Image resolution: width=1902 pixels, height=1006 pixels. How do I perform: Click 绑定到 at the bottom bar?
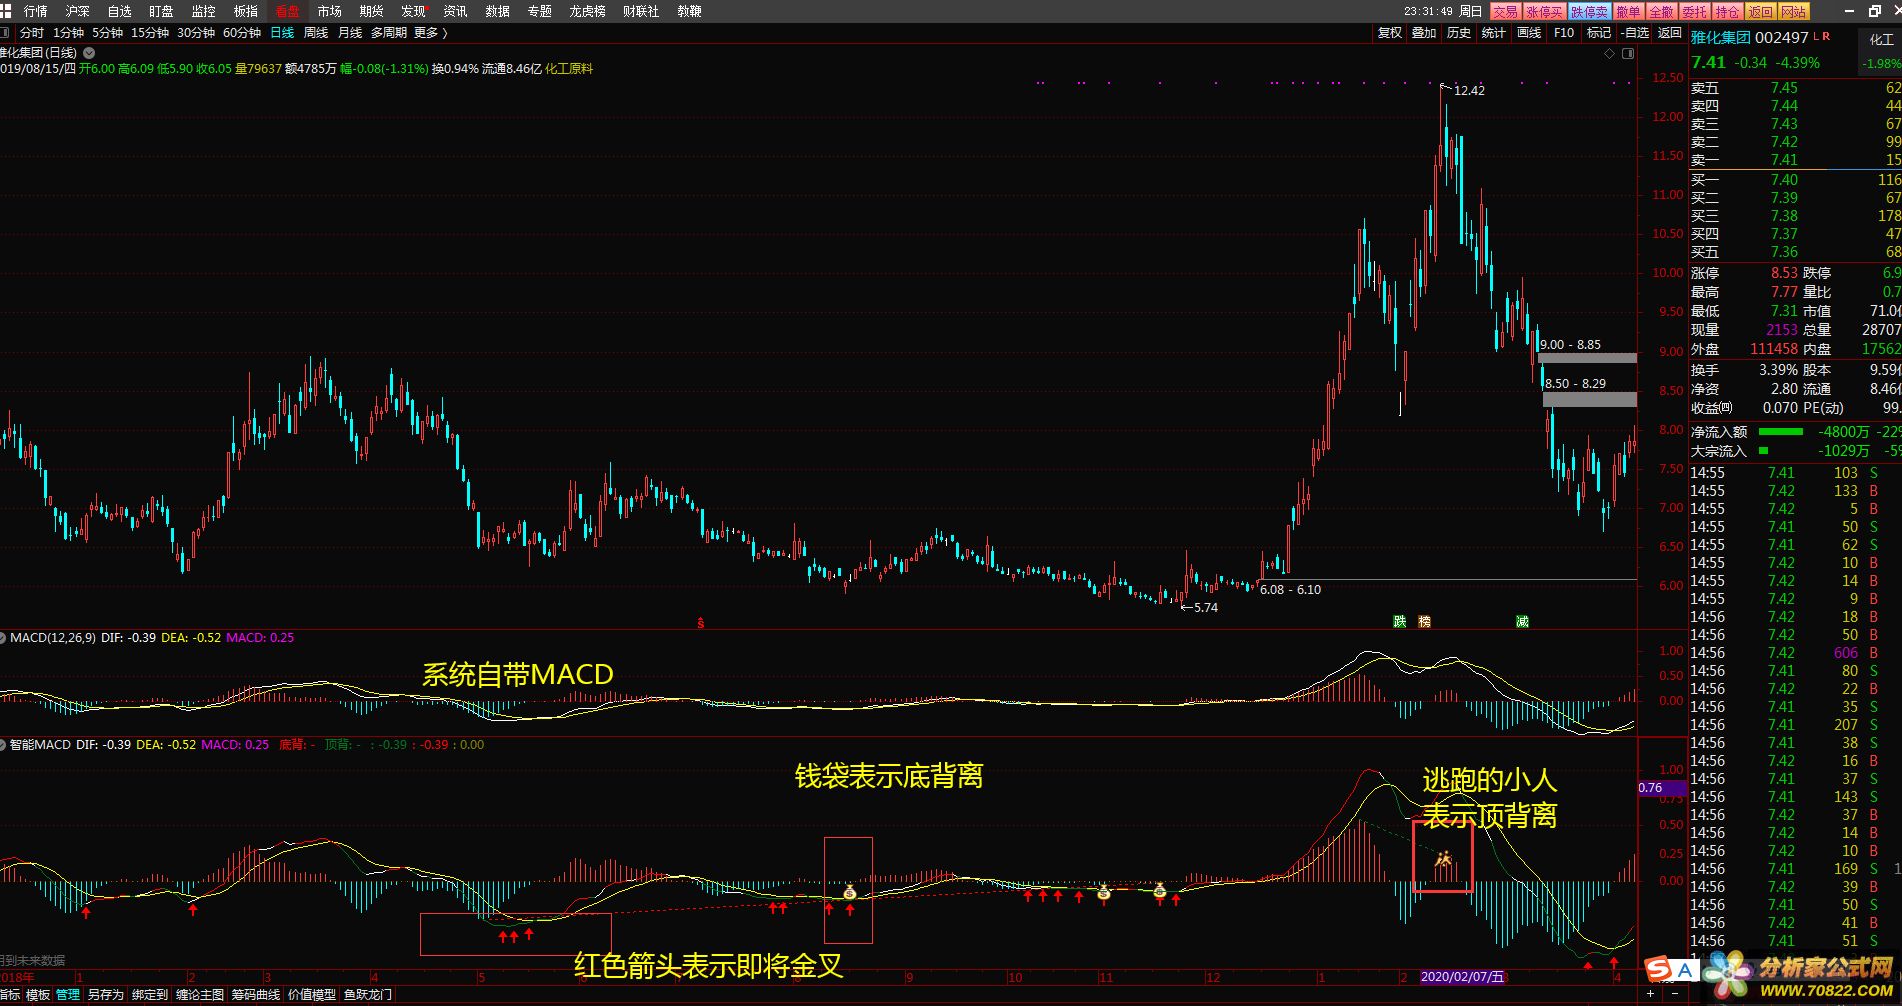150,995
